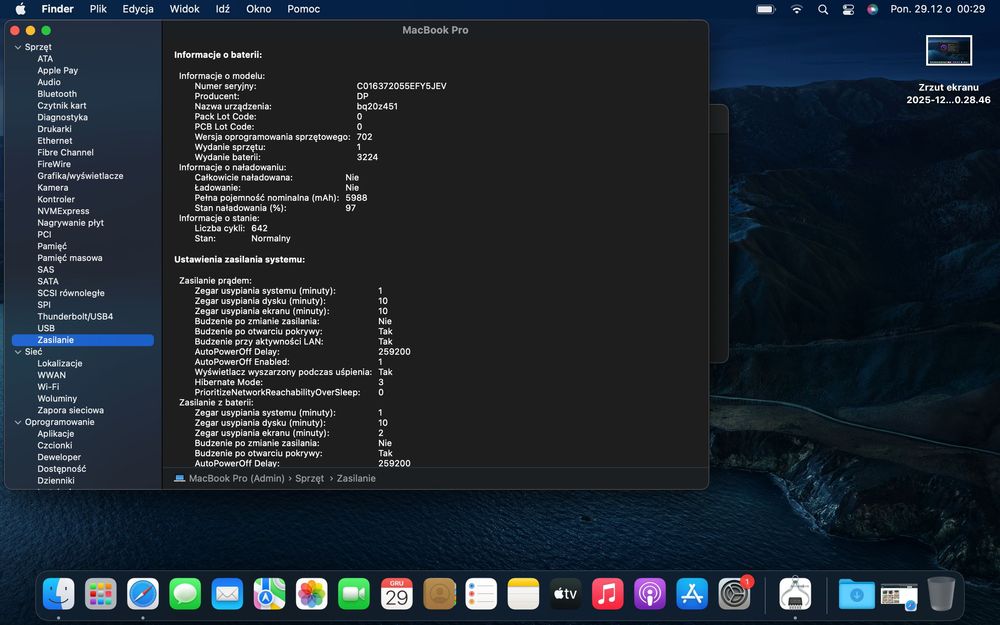Launch Safari from the Dock
Viewport: 1000px width, 625px height.
click(x=143, y=594)
